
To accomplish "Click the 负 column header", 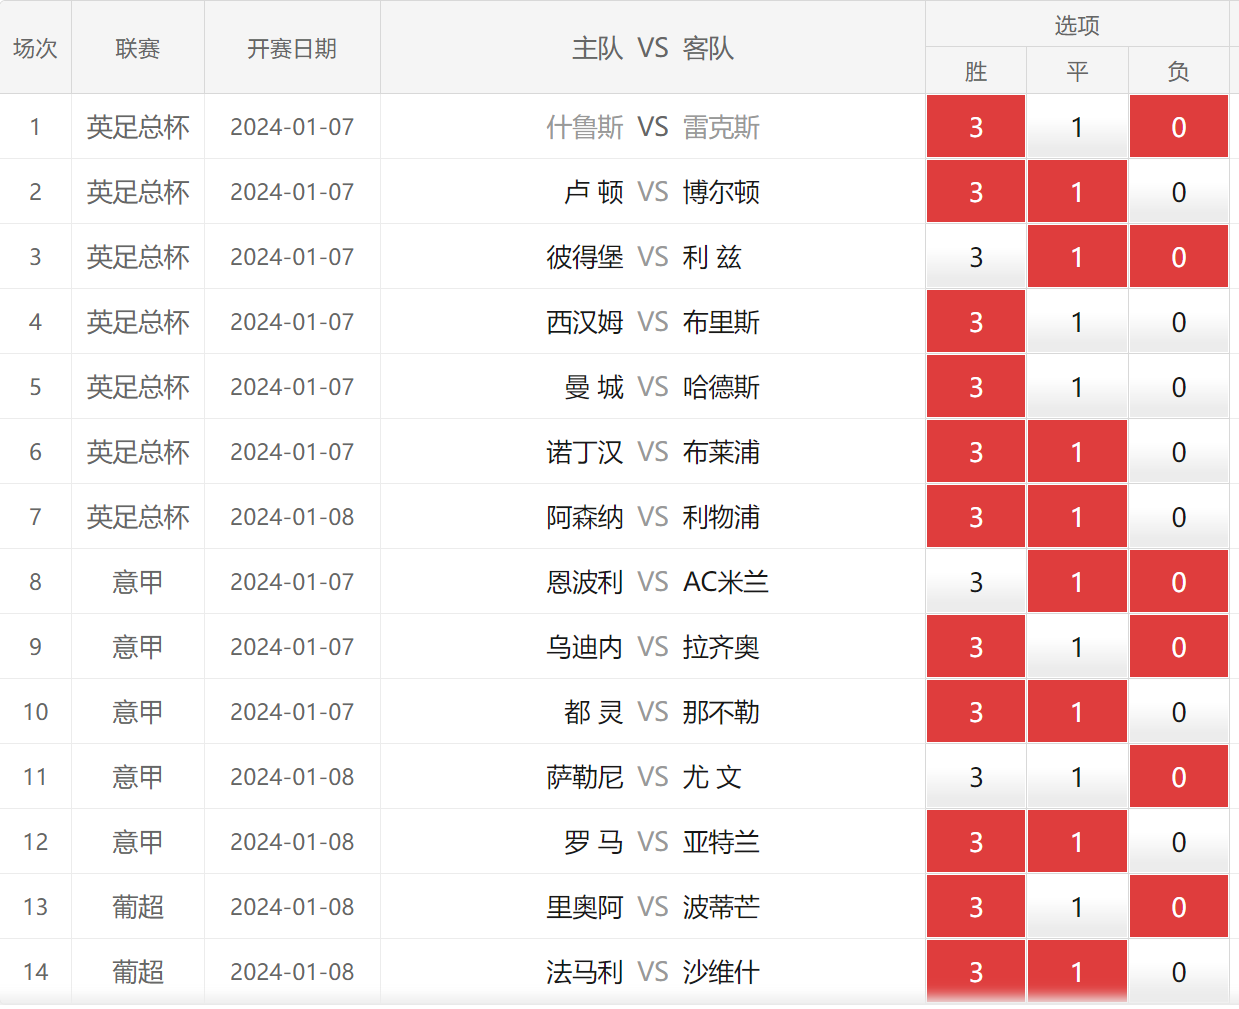I will [1179, 71].
